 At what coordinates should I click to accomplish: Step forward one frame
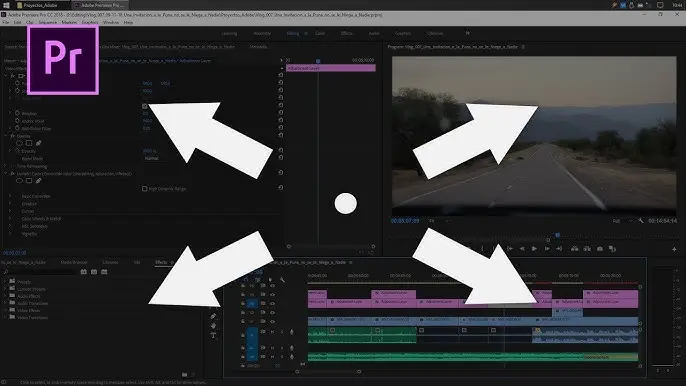coord(547,249)
